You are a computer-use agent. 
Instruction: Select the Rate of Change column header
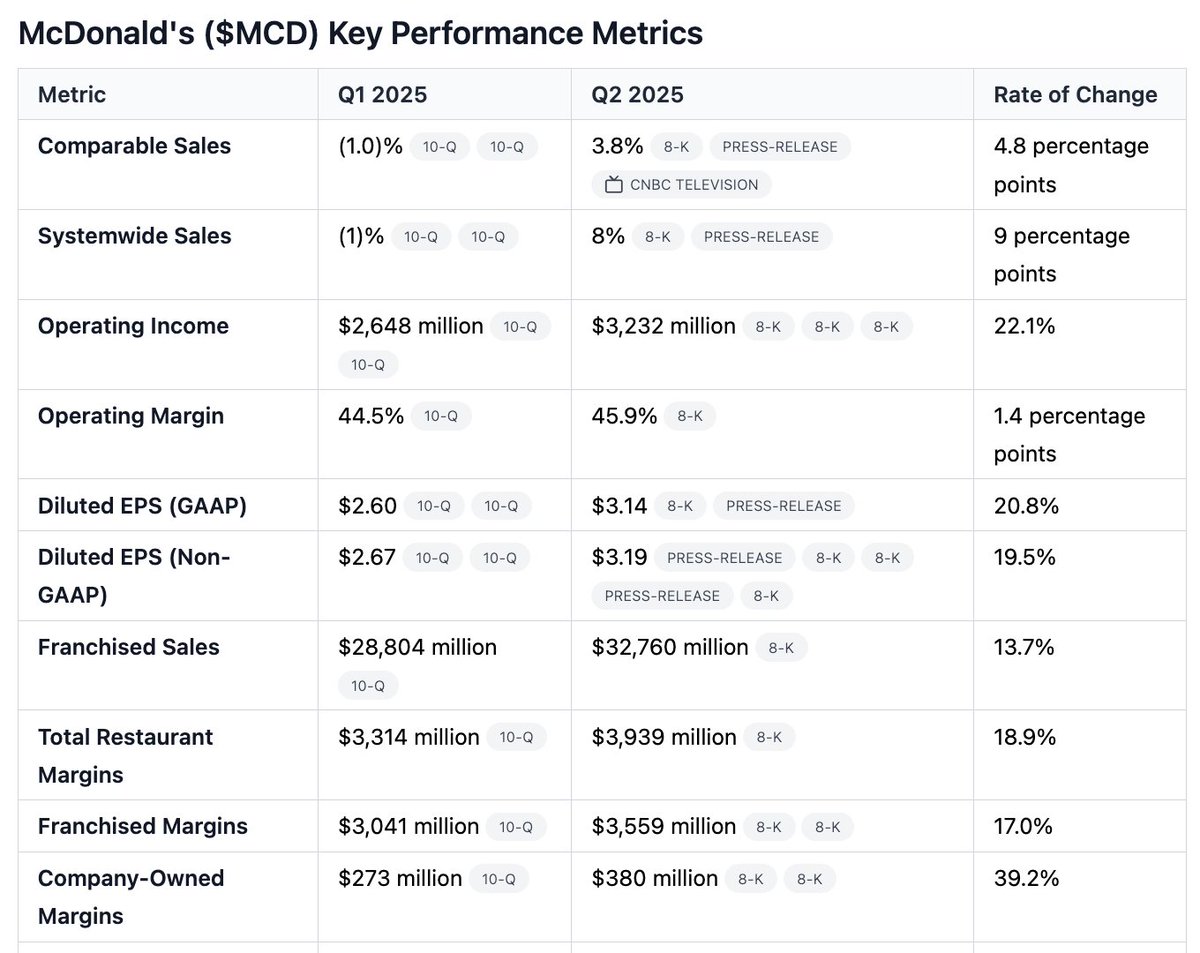[1075, 95]
